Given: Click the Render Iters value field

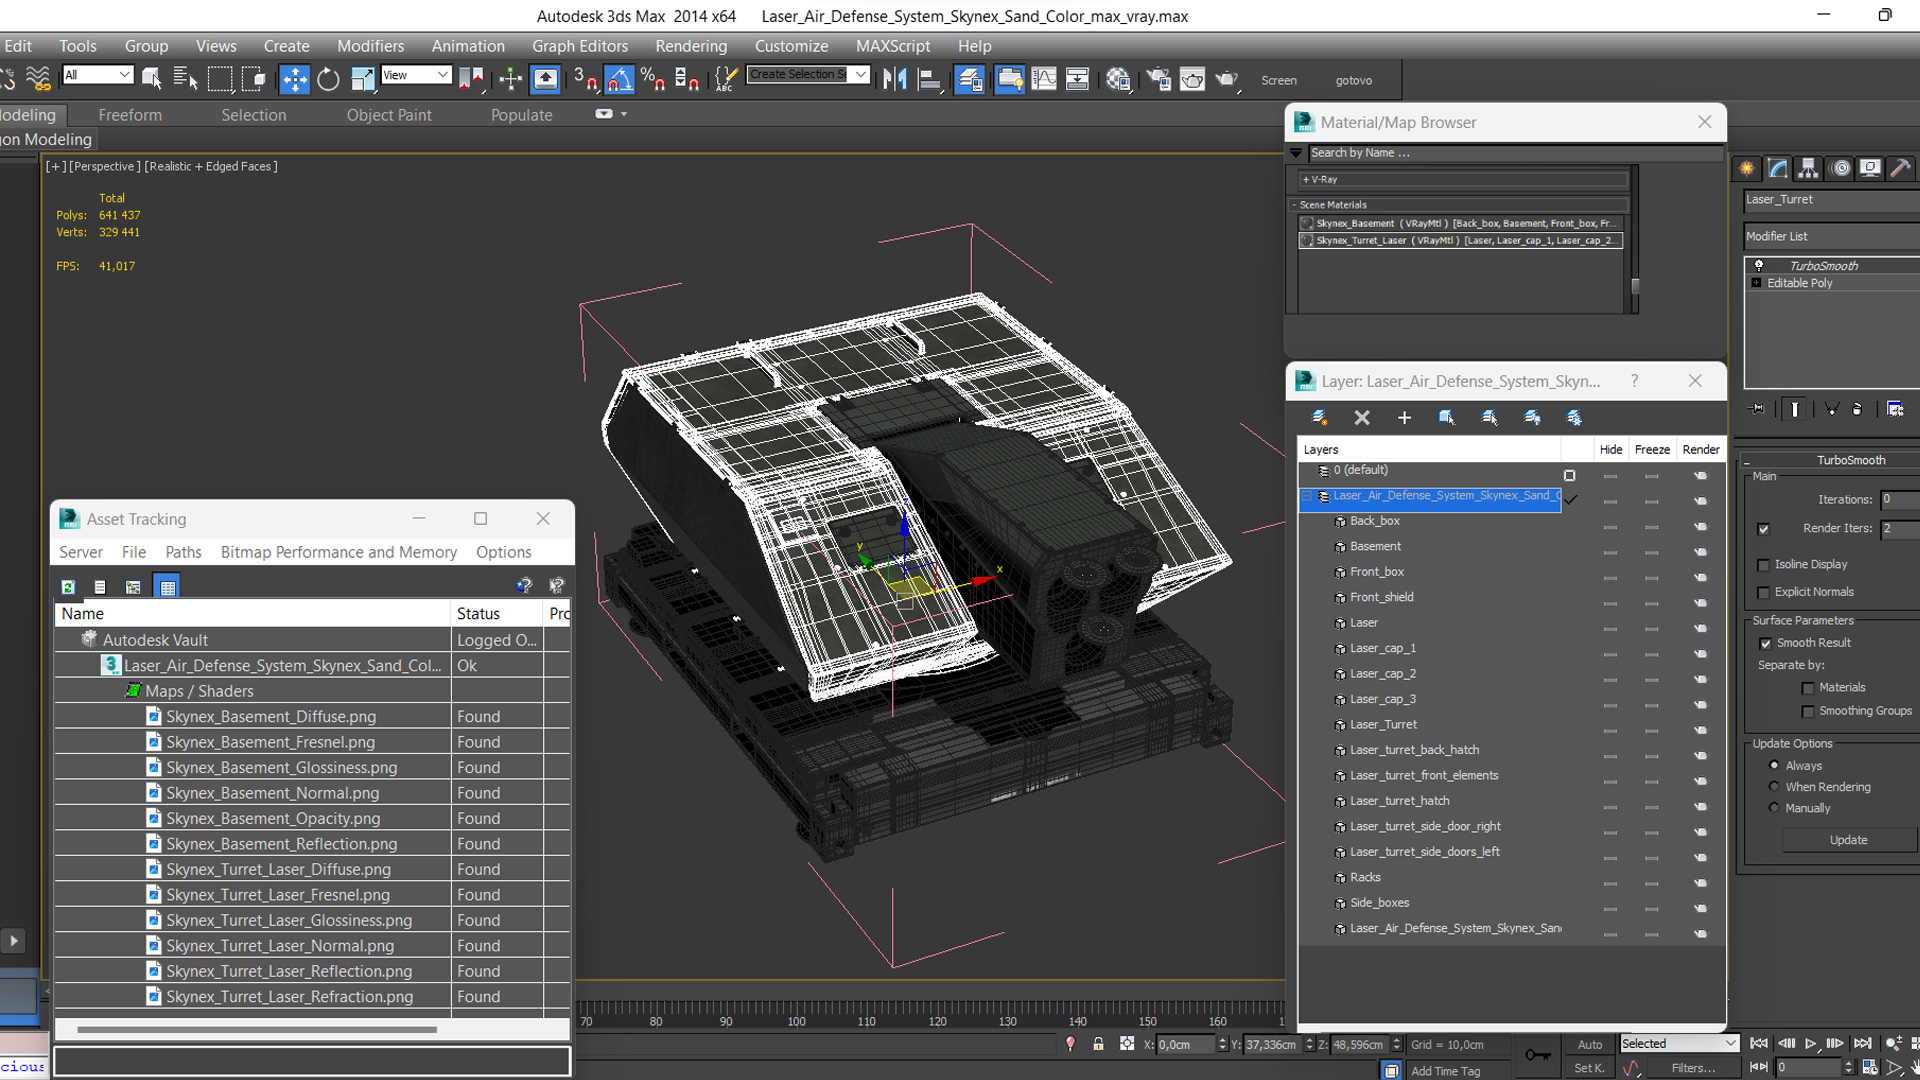Looking at the screenshot, I should 1900,528.
